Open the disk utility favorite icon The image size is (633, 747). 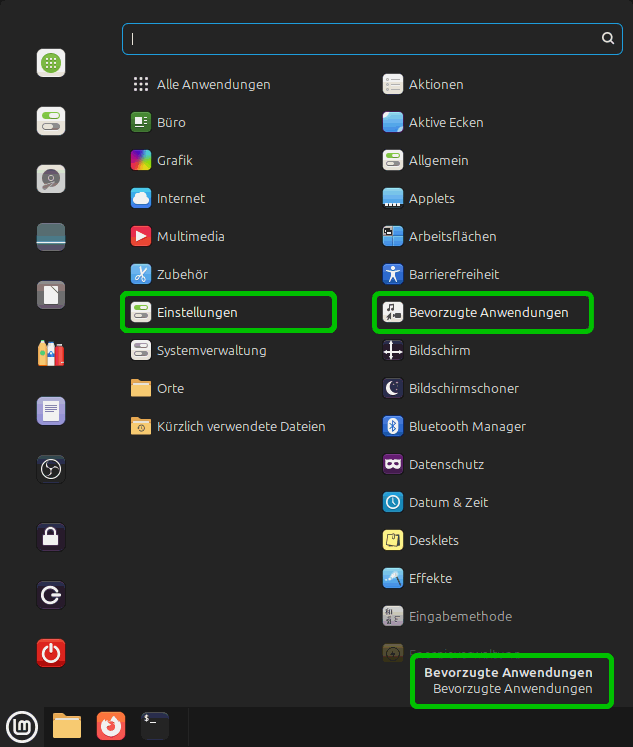point(51,179)
